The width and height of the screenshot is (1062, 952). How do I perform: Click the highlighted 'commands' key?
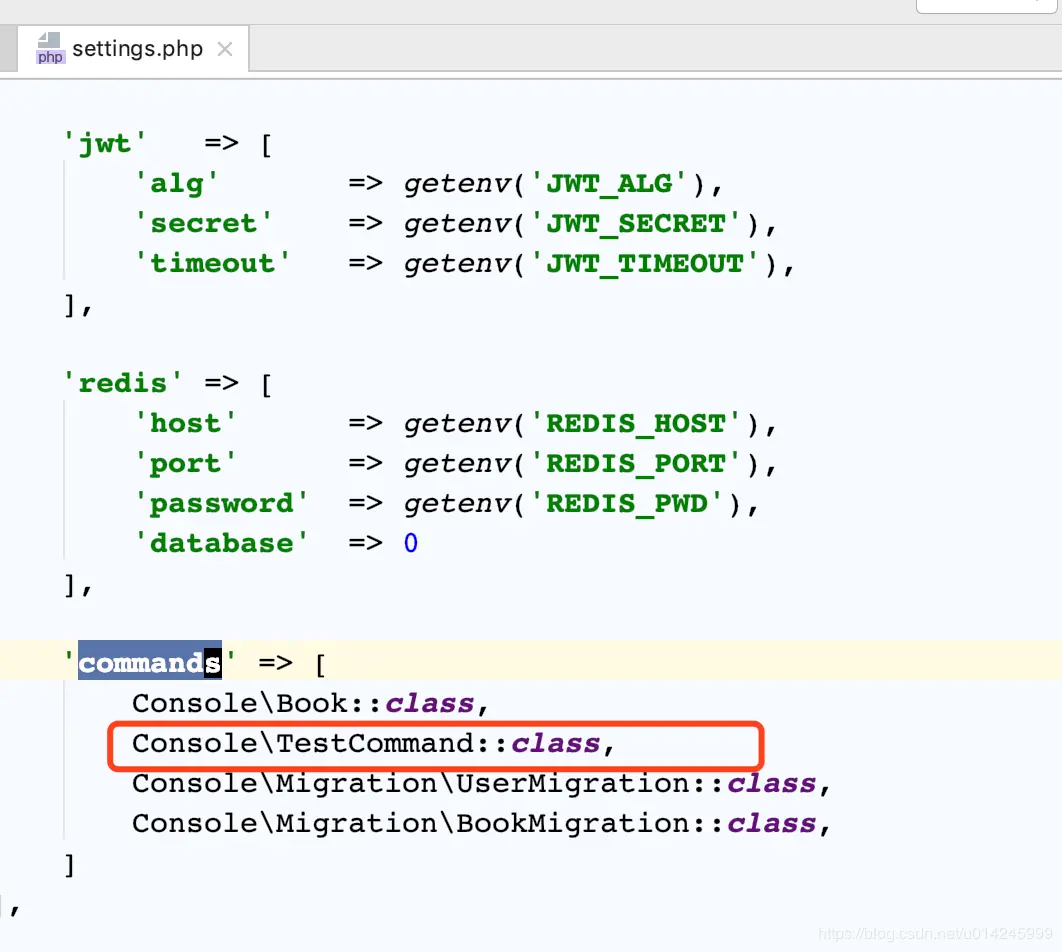(x=150, y=662)
